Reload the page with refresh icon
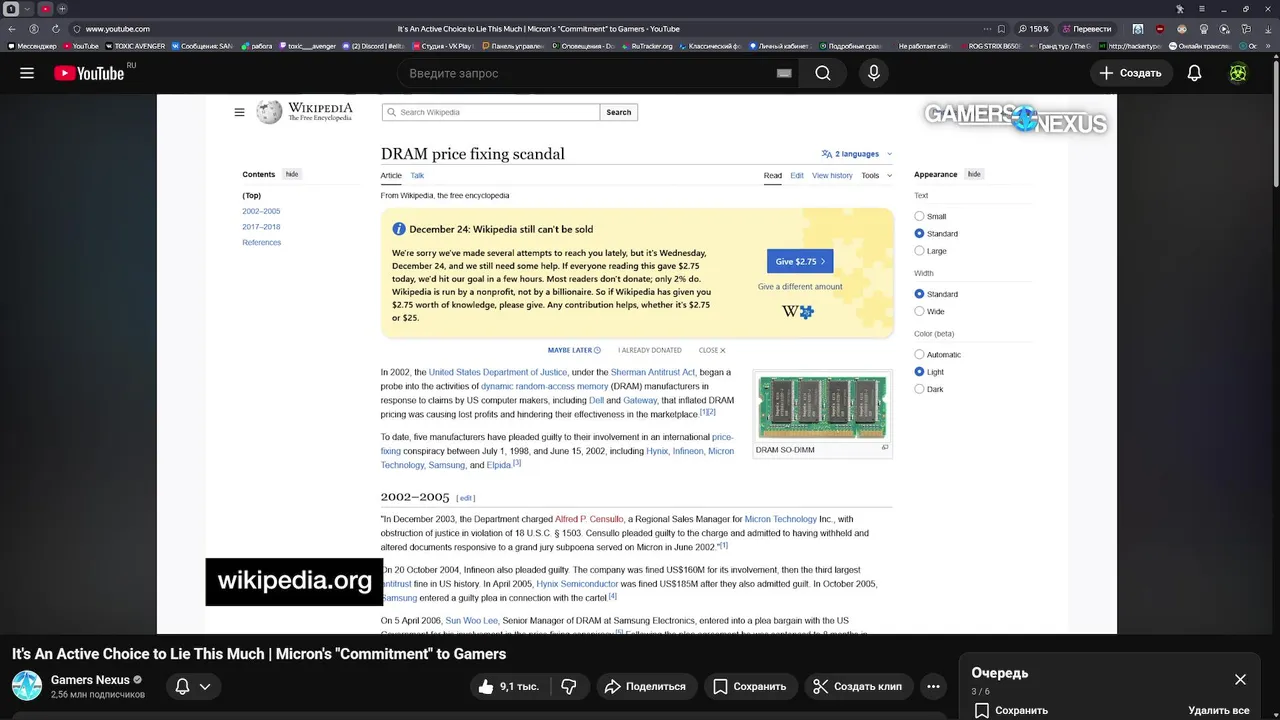Viewport: 1280px width, 720px height. pos(56,29)
